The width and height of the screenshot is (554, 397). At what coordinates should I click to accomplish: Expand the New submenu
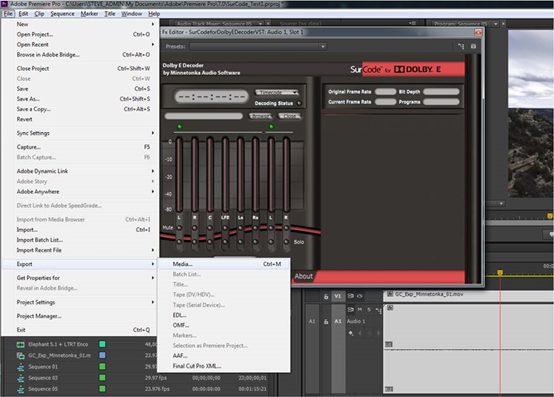click(x=80, y=24)
